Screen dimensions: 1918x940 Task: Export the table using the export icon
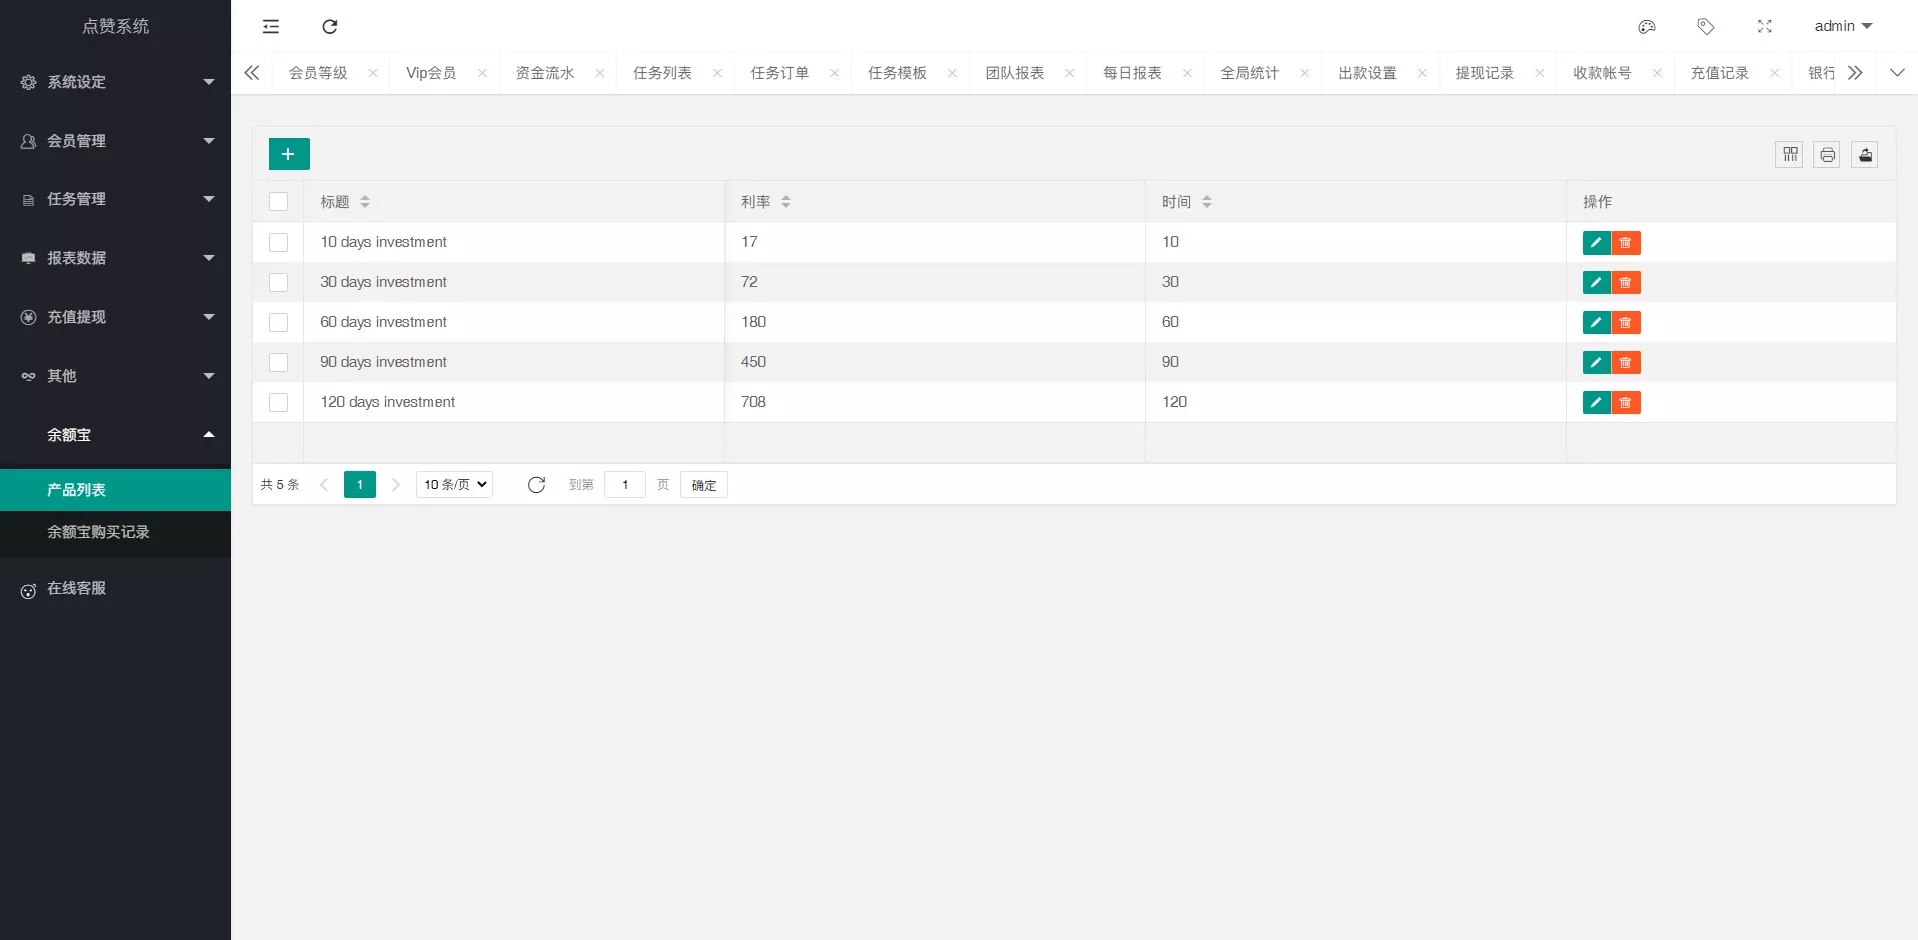pyautogui.click(x=1864, y=154)
